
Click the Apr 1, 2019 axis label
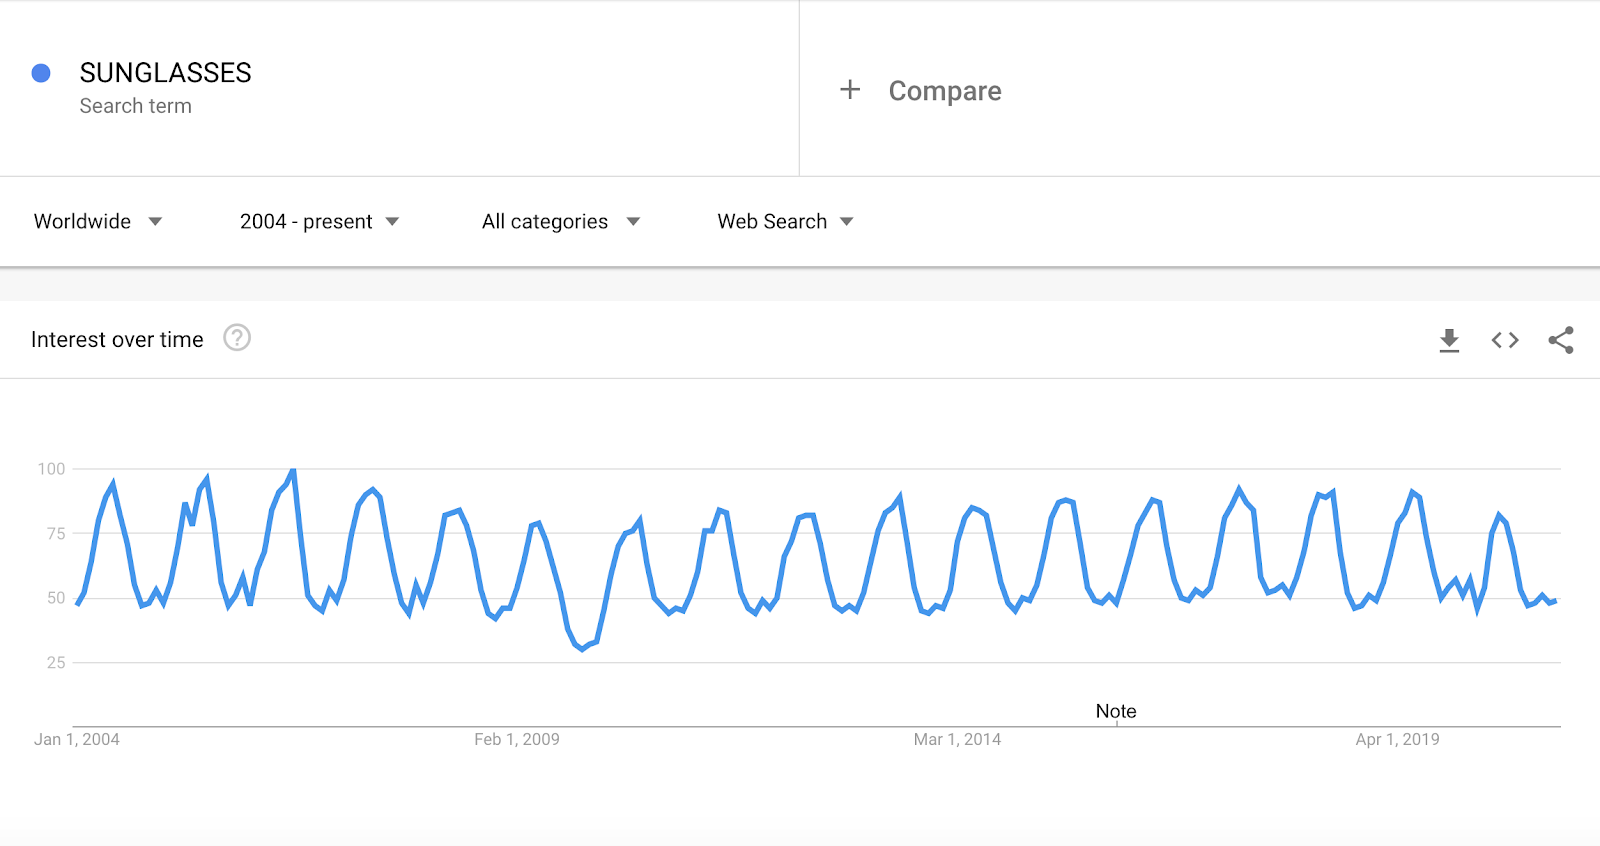(1397, 740)
